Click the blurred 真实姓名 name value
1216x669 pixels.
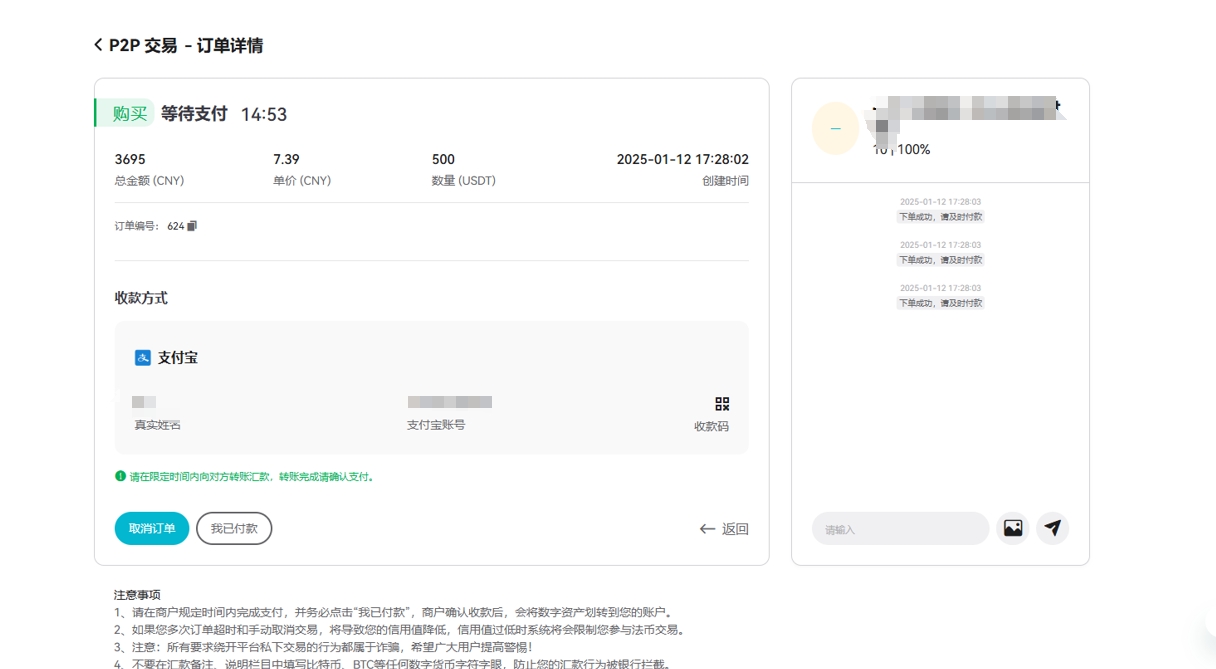(x=144, y=402)
